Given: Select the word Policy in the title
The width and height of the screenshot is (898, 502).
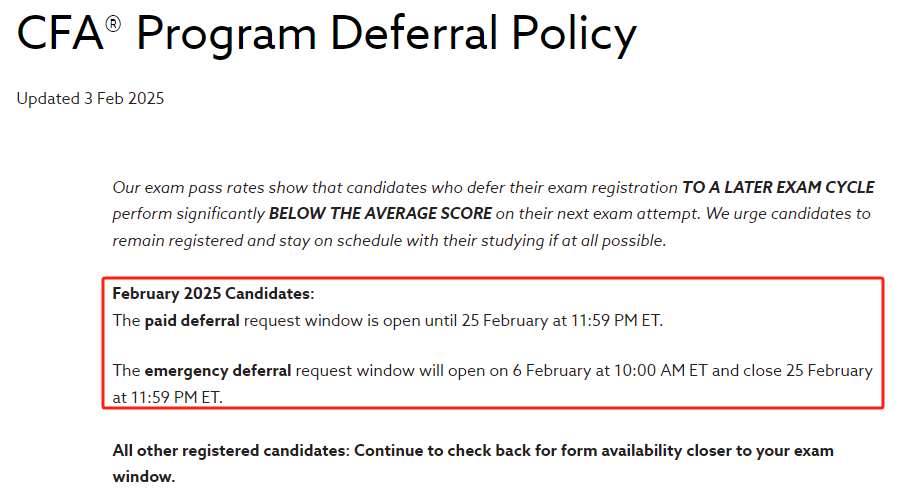Looking at the screenshot, I should [574, 34].
